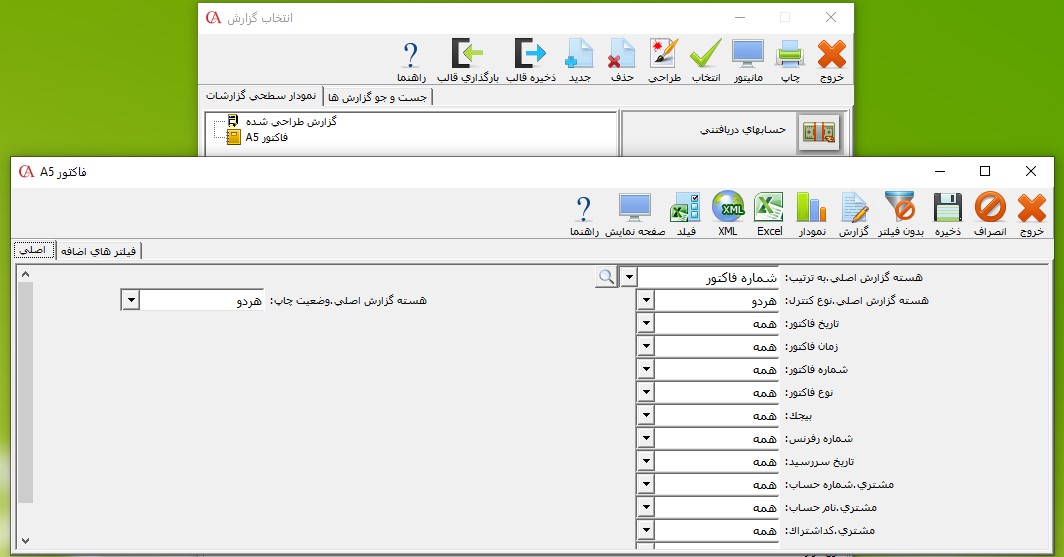Click the save template (ذخیره قالب) icon

pos(529,59)
